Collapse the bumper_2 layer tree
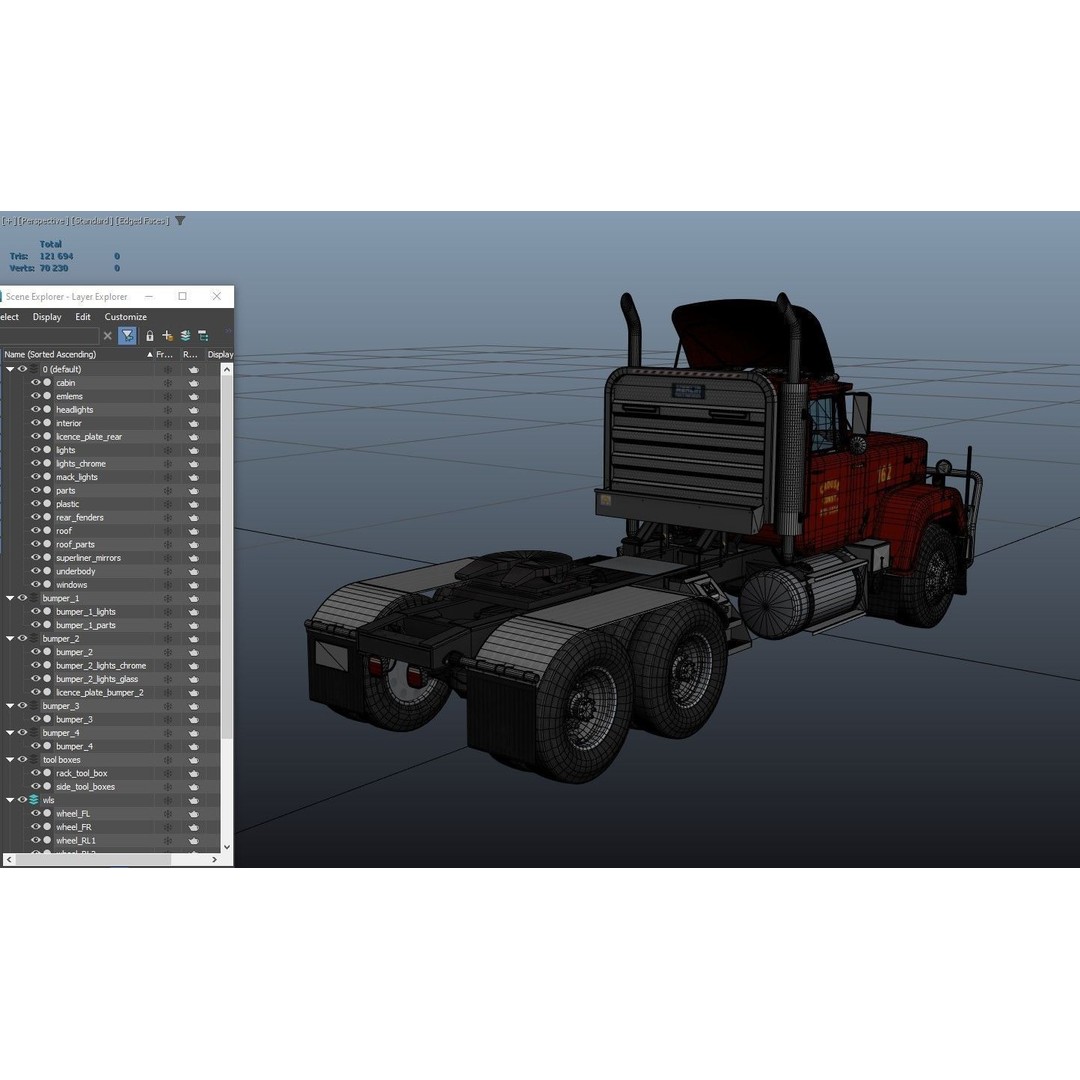Viewport: 1080px width, 1080px height. coord(10,638)
